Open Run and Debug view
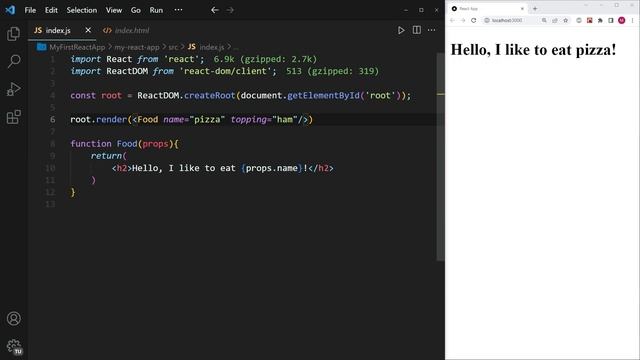Viewport: 640px width, 360px height. [x=13, y=89]
